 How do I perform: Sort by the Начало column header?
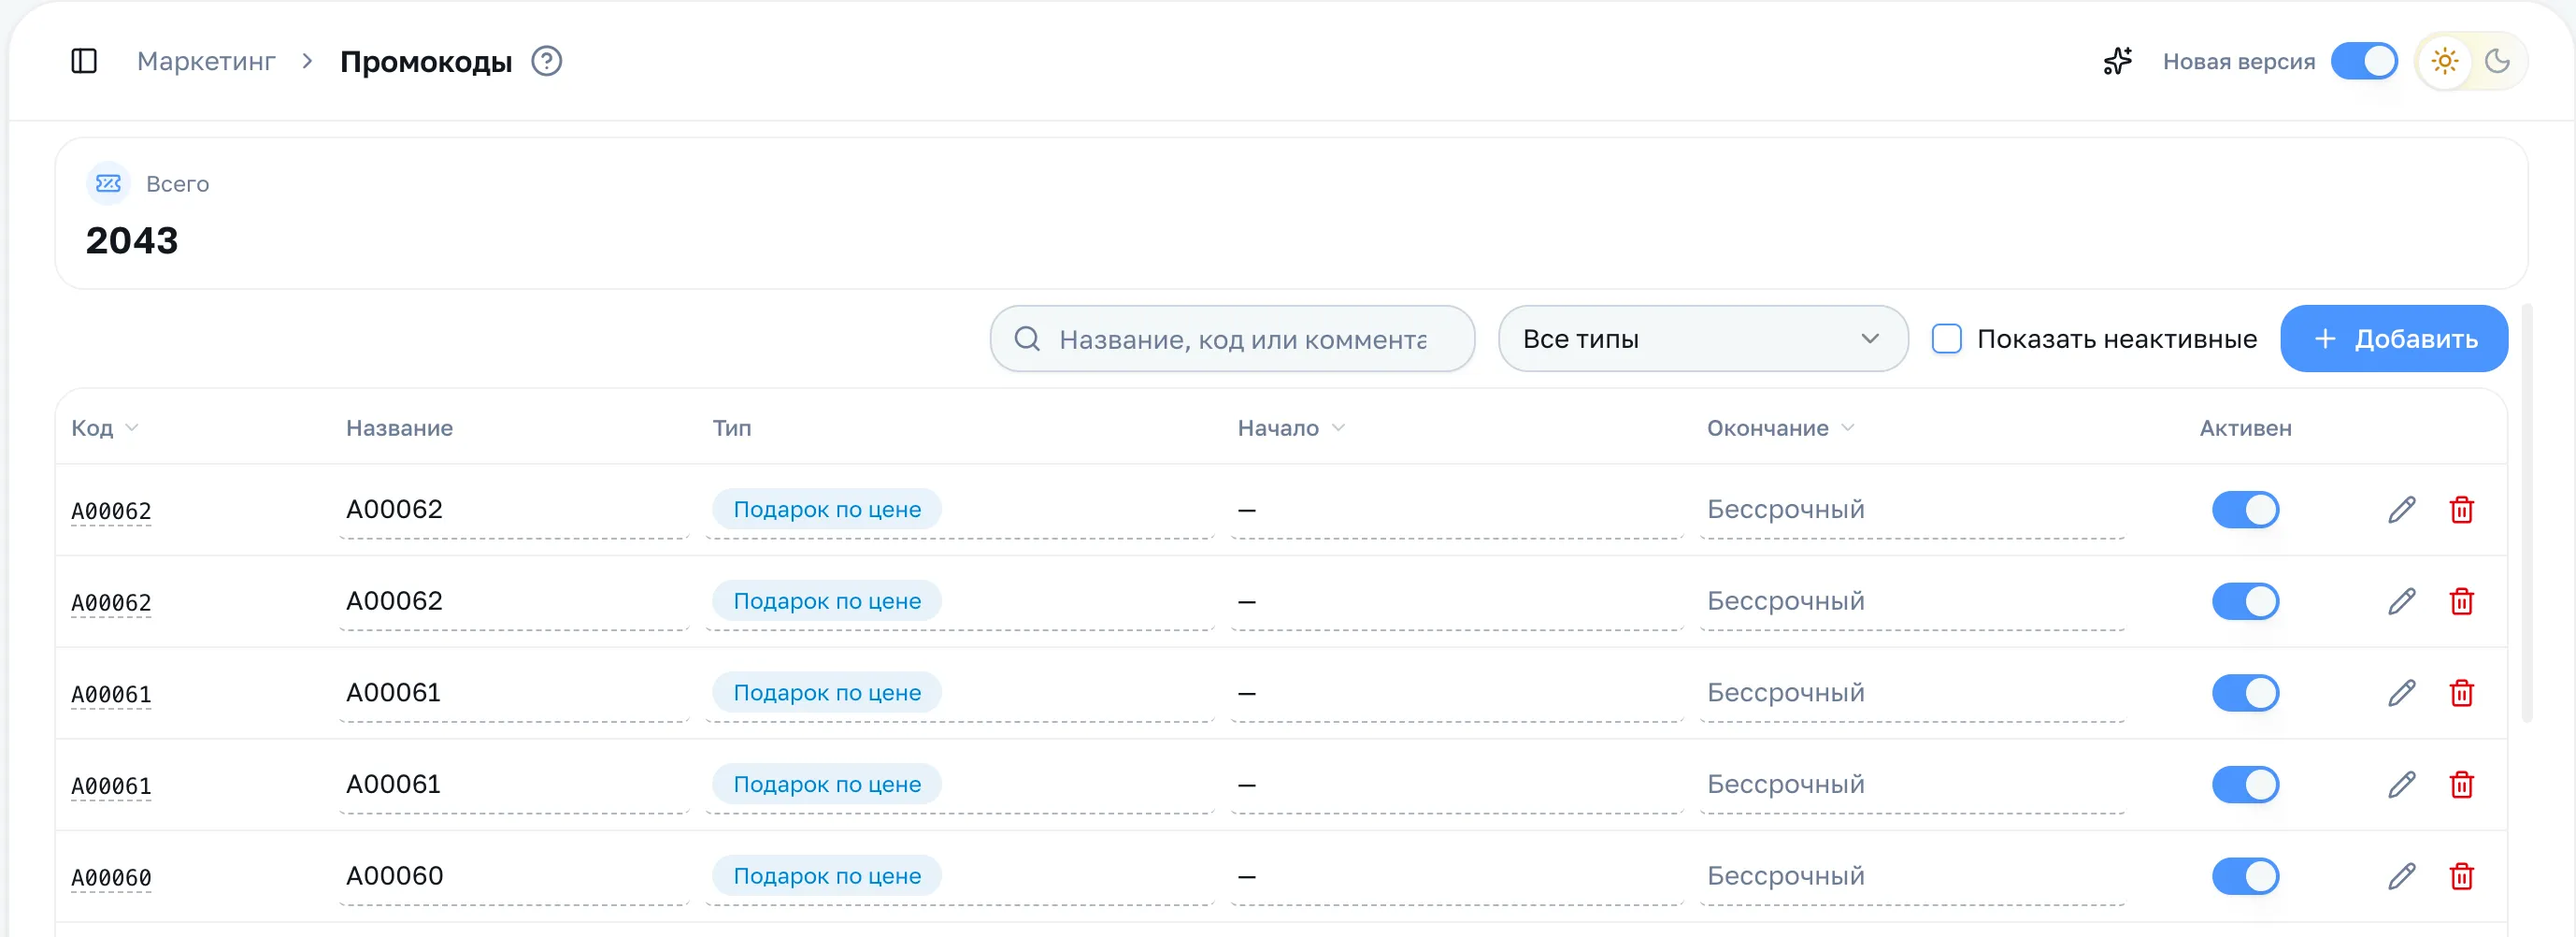point(1291,428)
